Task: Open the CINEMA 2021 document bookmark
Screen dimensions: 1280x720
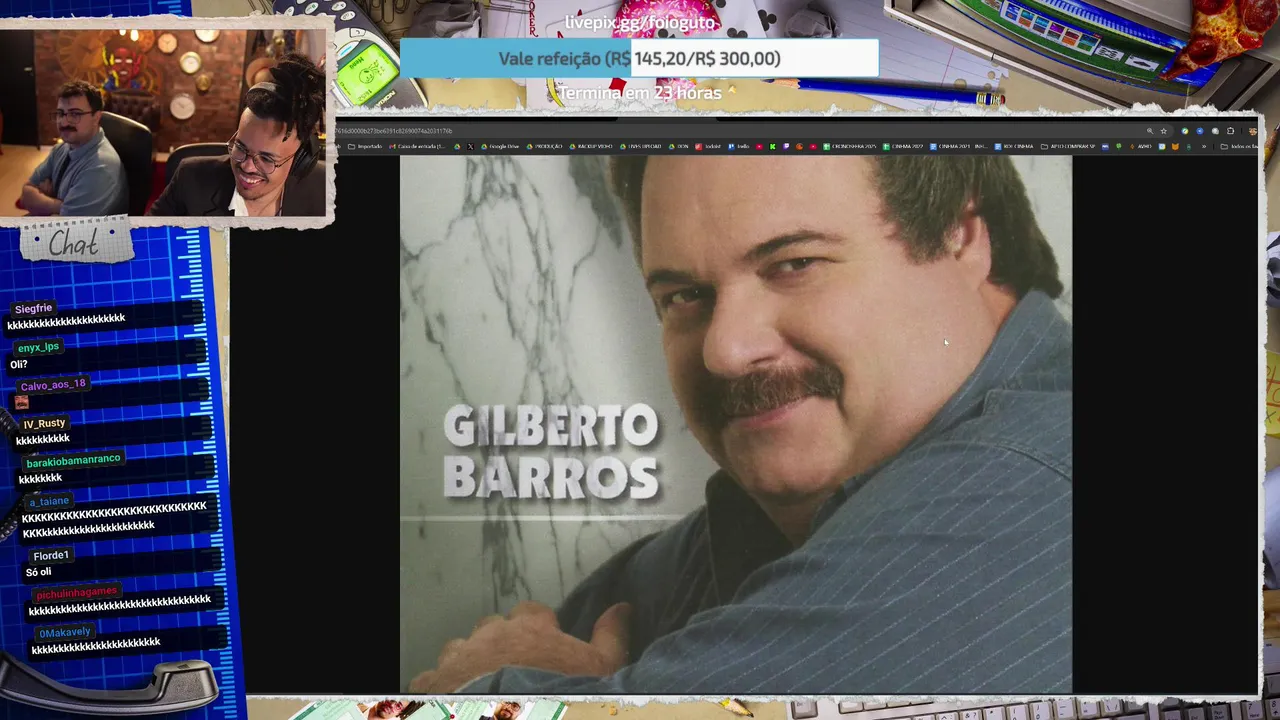Action: click(959, 146)
